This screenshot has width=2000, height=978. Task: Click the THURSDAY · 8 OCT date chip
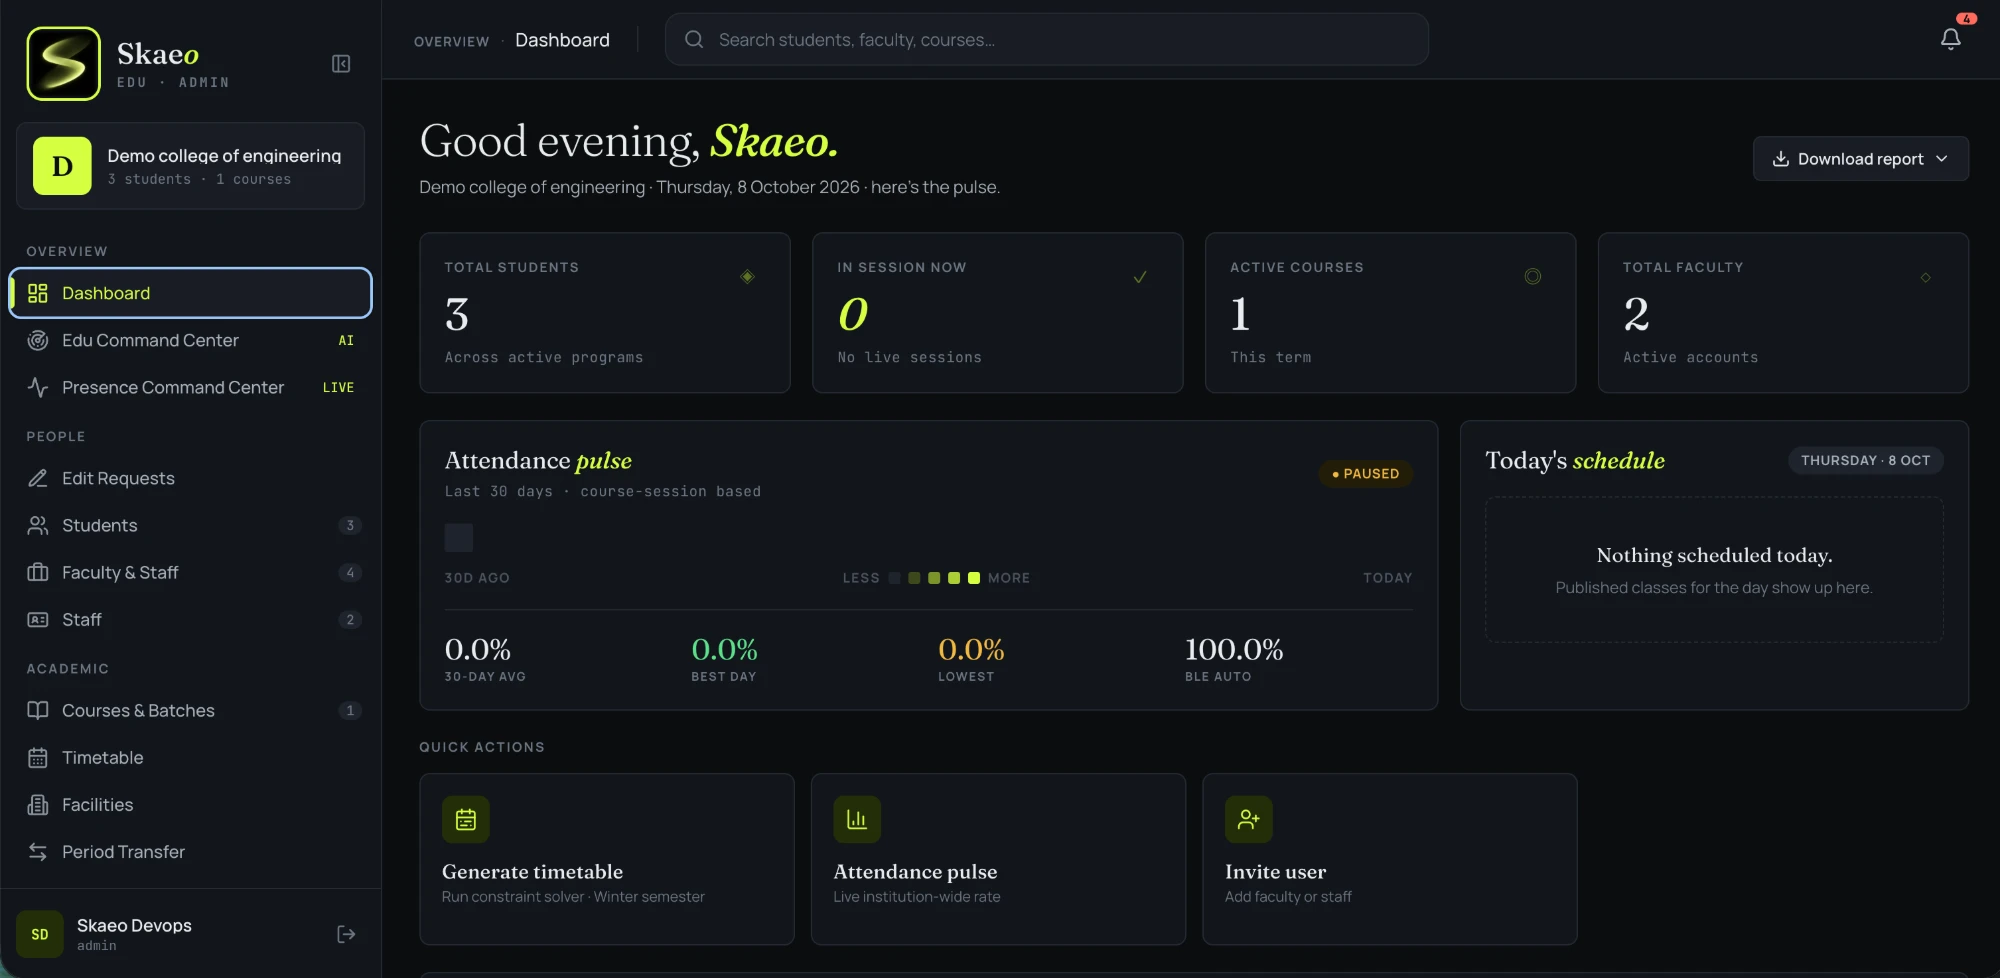(1865, 460)
